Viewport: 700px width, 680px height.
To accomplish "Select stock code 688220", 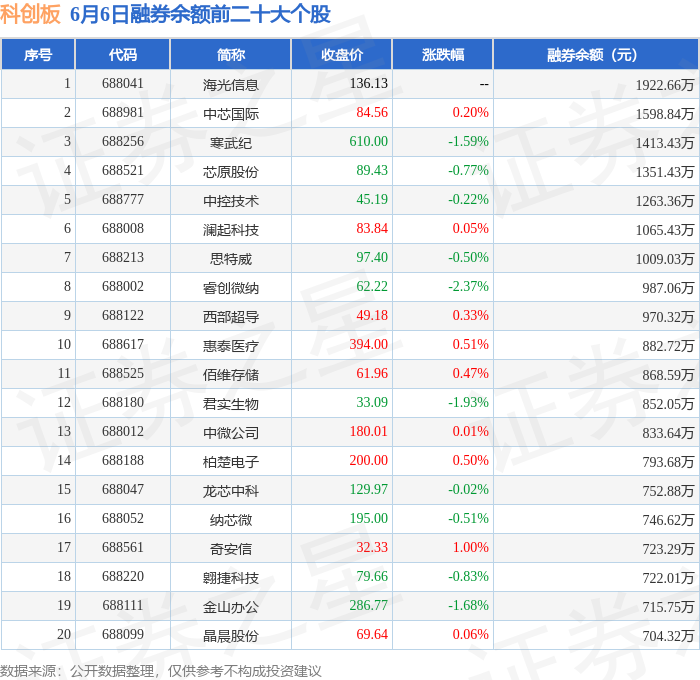I will point(123,576).
